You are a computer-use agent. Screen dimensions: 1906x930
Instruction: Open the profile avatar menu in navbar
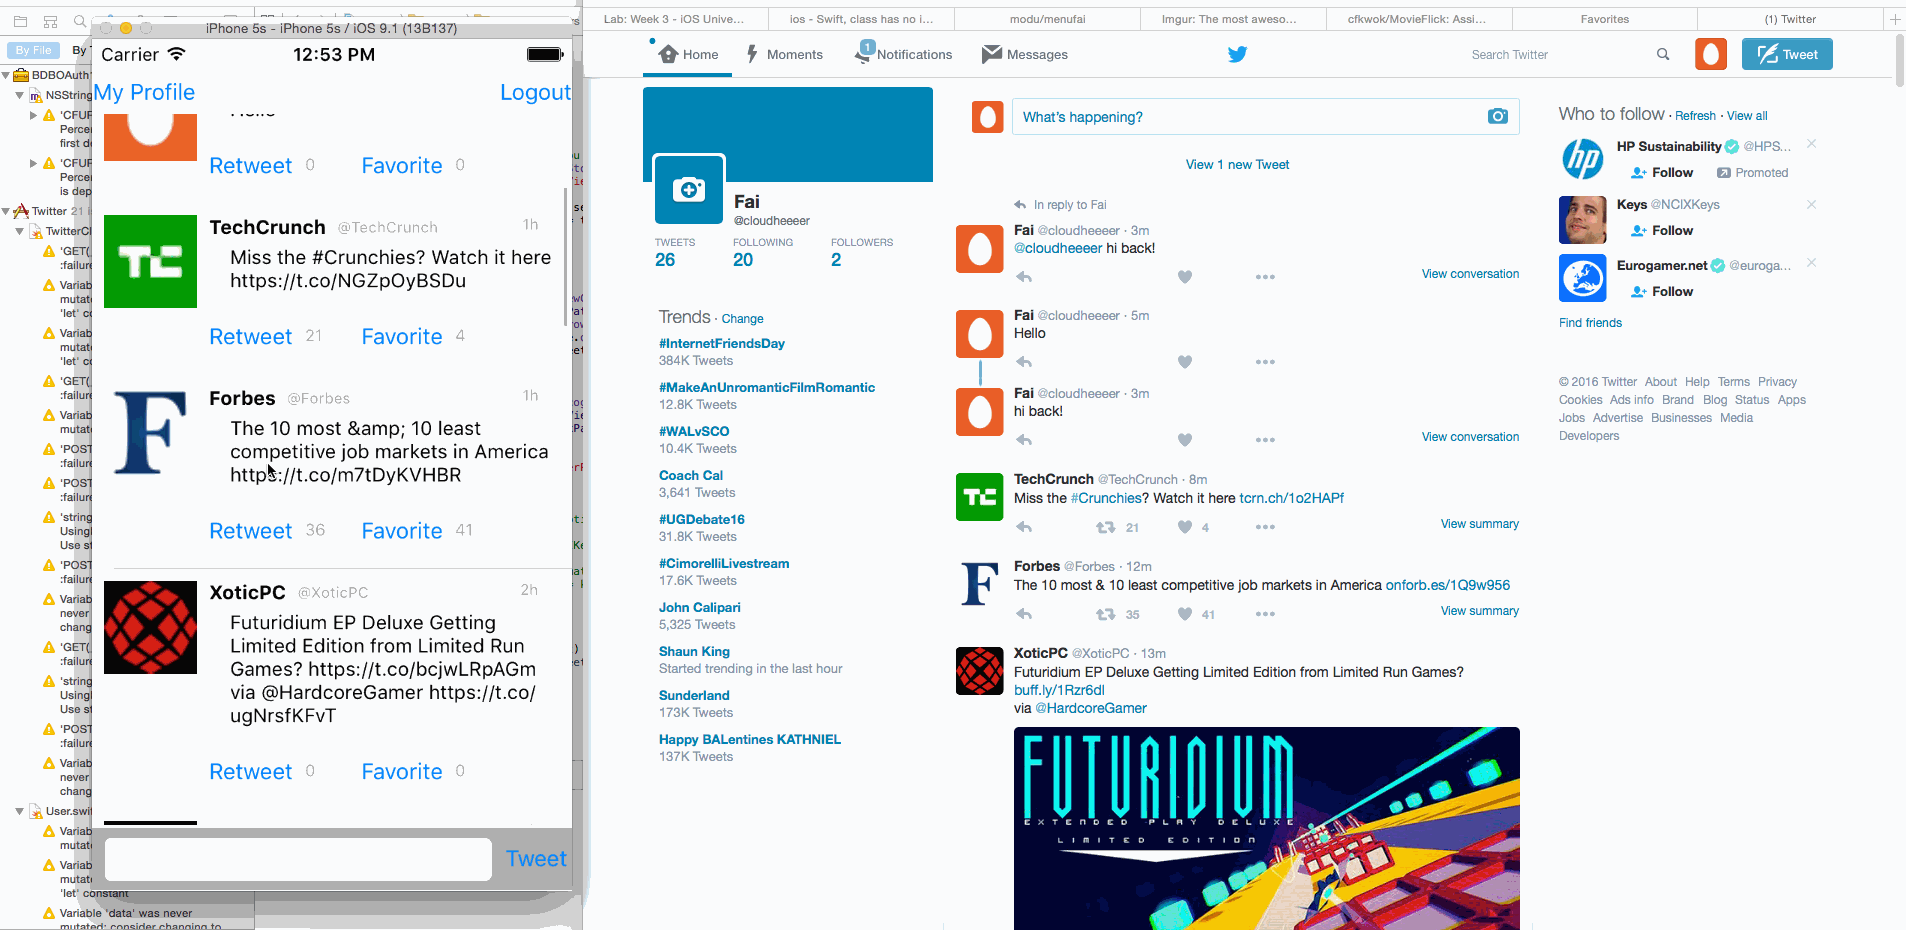[x=1711, y=54]
